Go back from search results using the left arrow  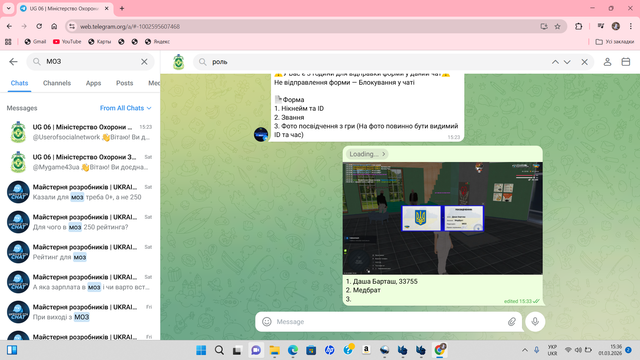pyautogui.click(x=13, y=62)
